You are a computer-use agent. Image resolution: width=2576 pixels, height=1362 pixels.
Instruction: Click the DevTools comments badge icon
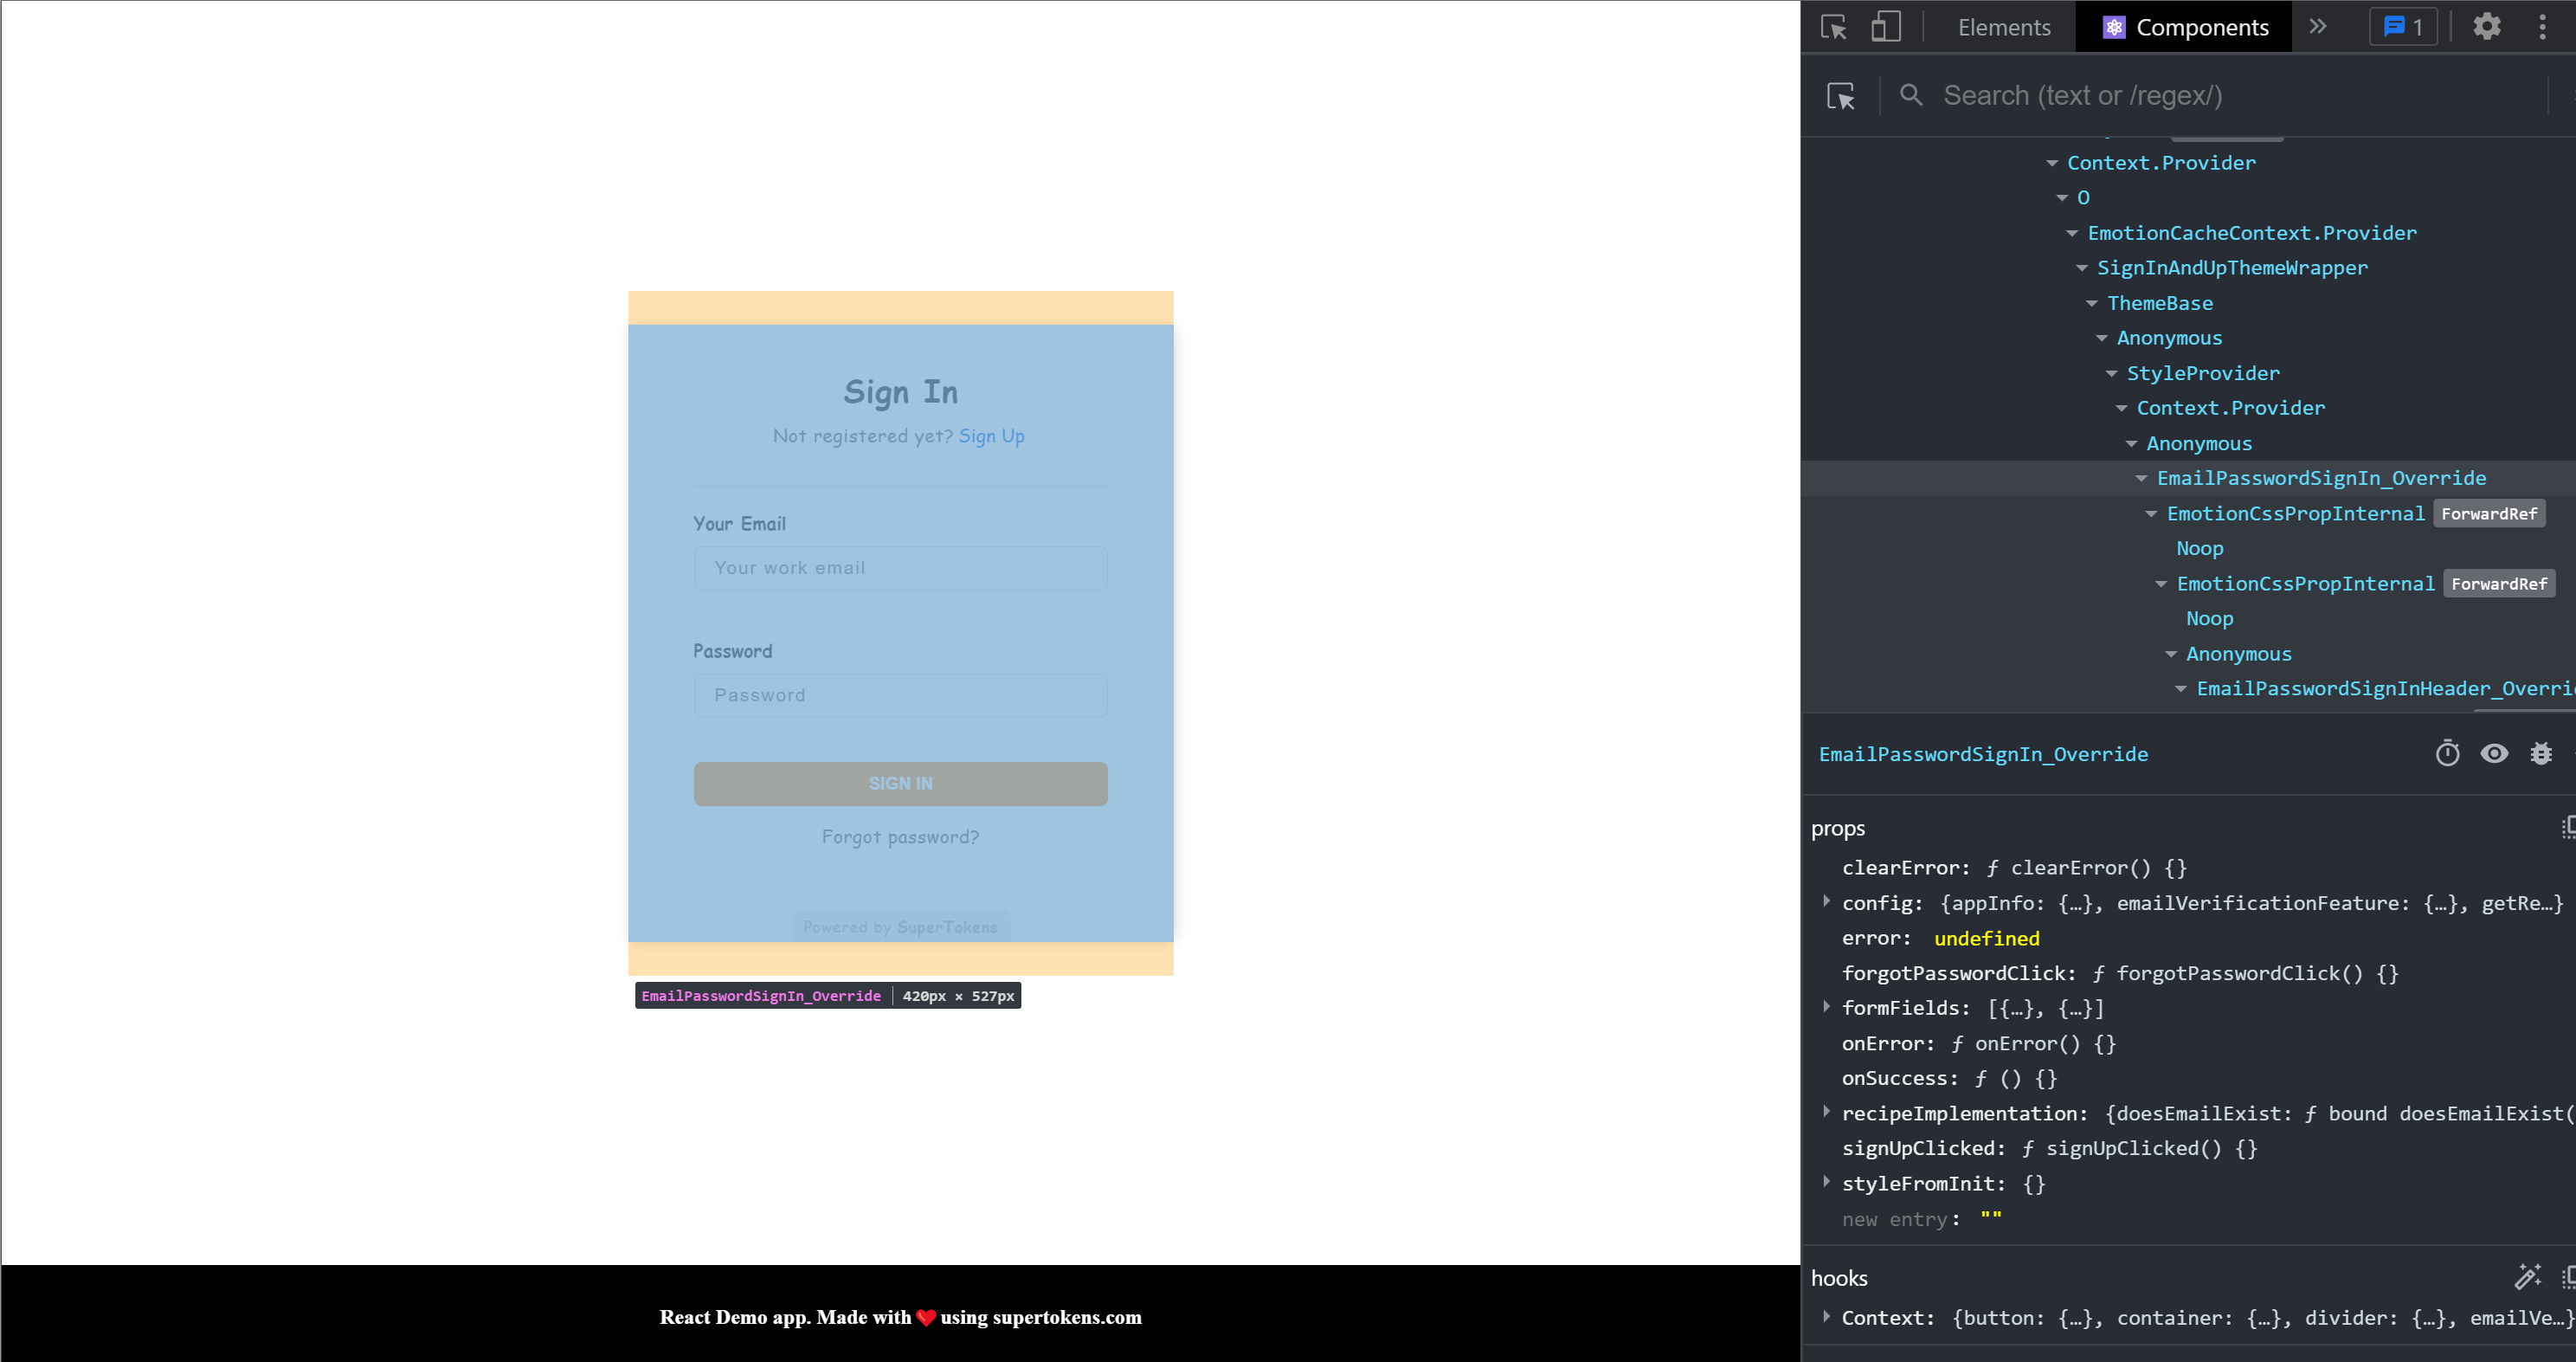[2404, 26]
